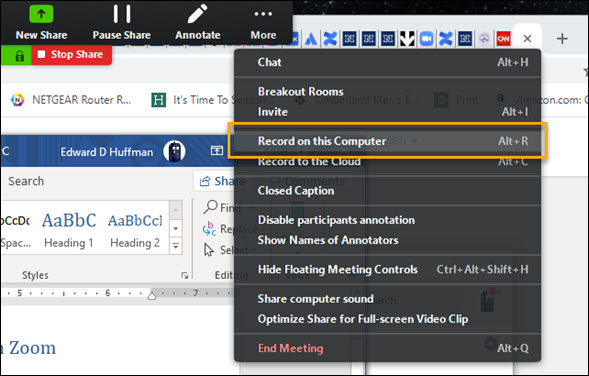Select Chat from the More menu

tap(387, 62)
